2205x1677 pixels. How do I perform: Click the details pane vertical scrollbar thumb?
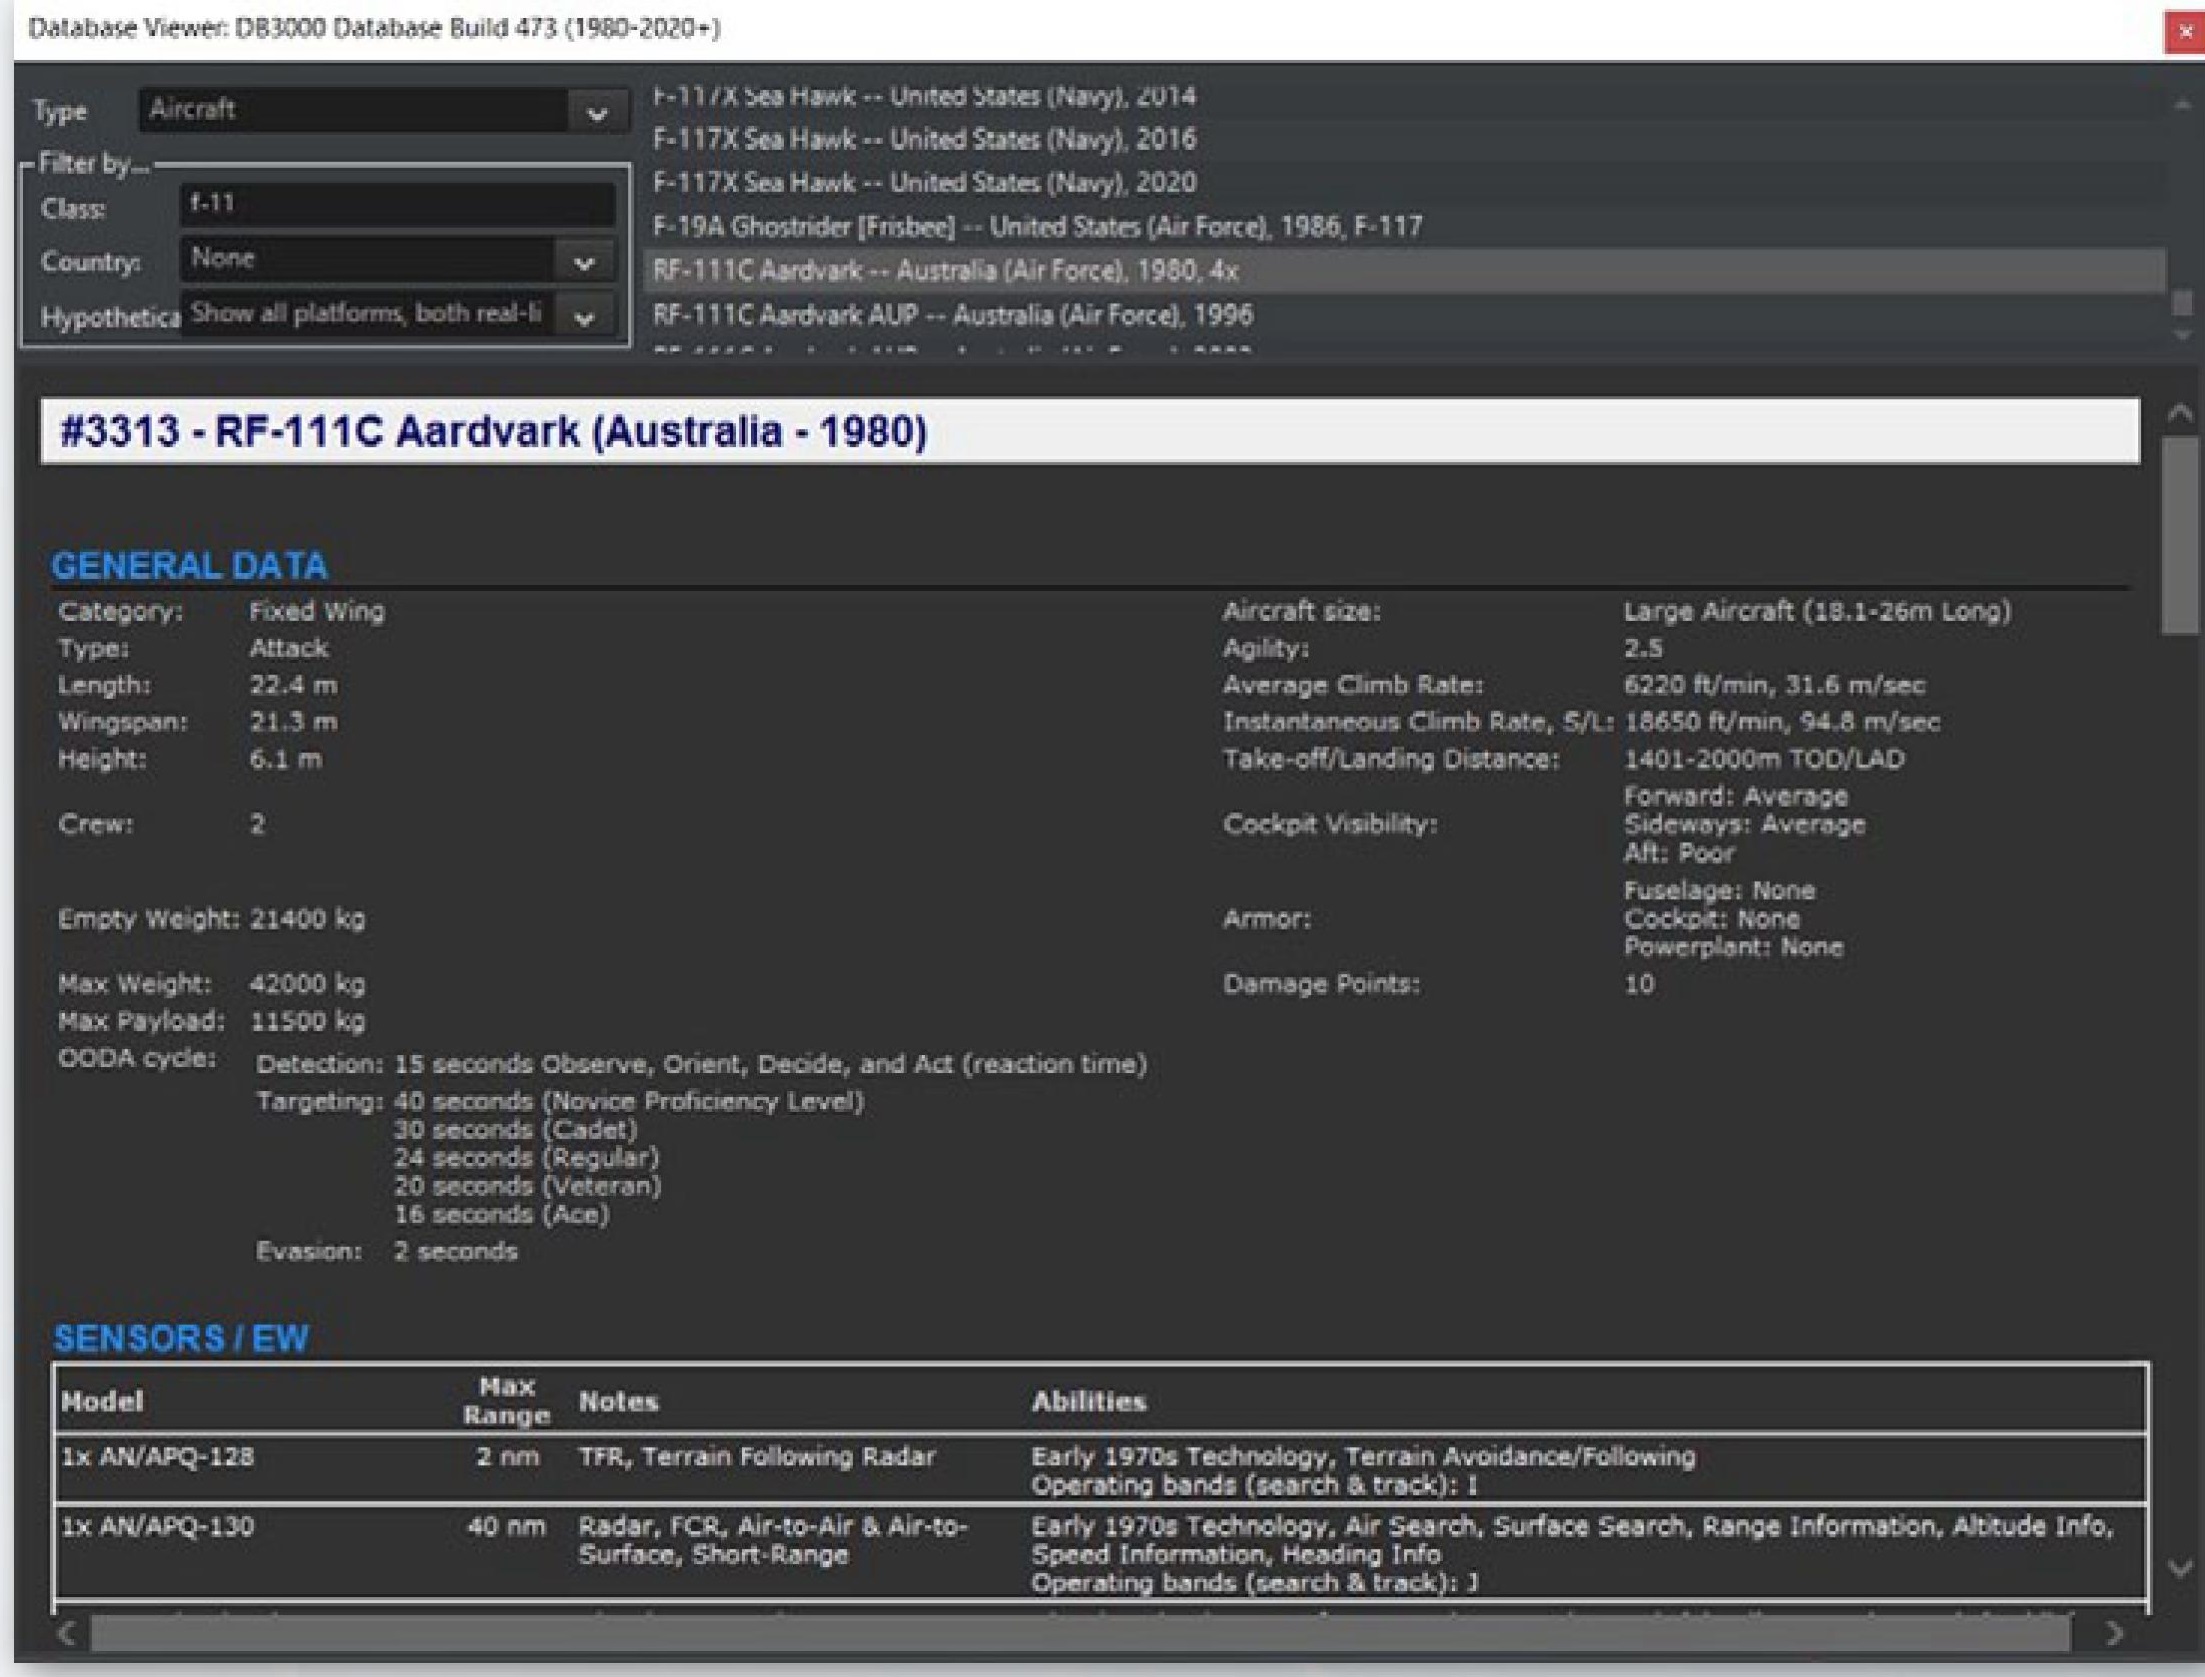[x=2180, y=535]
